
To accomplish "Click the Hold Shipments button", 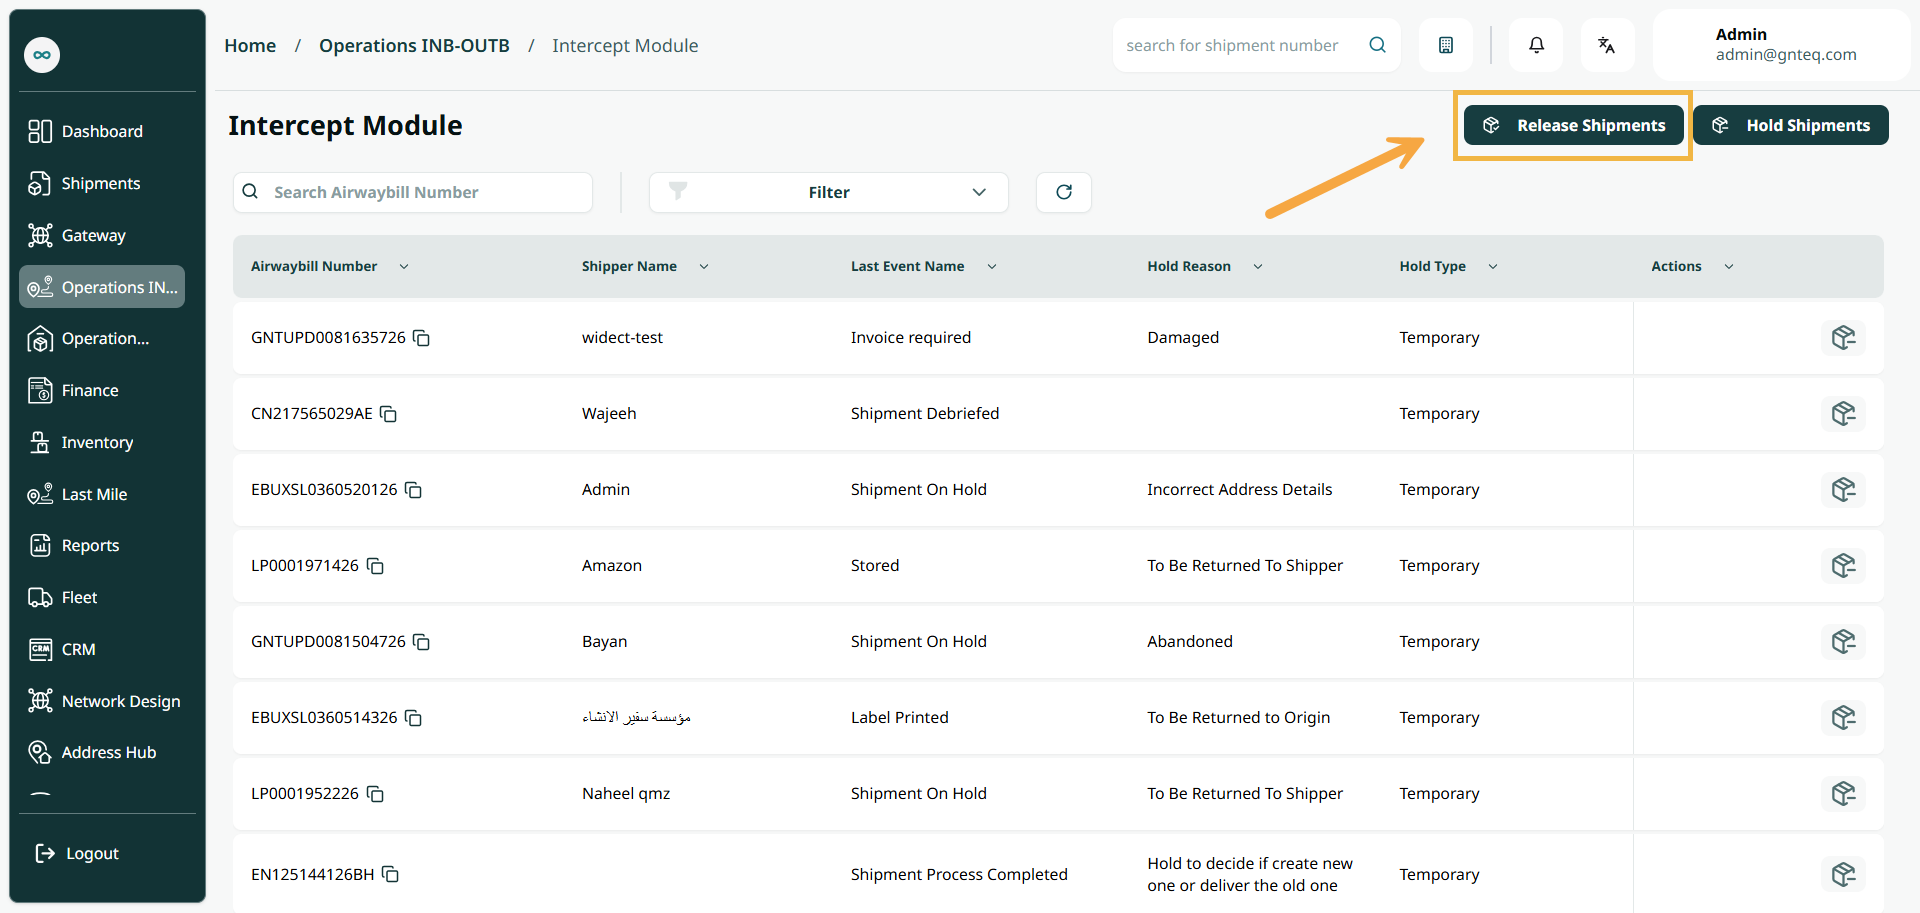I will [x=1791, y=125].
